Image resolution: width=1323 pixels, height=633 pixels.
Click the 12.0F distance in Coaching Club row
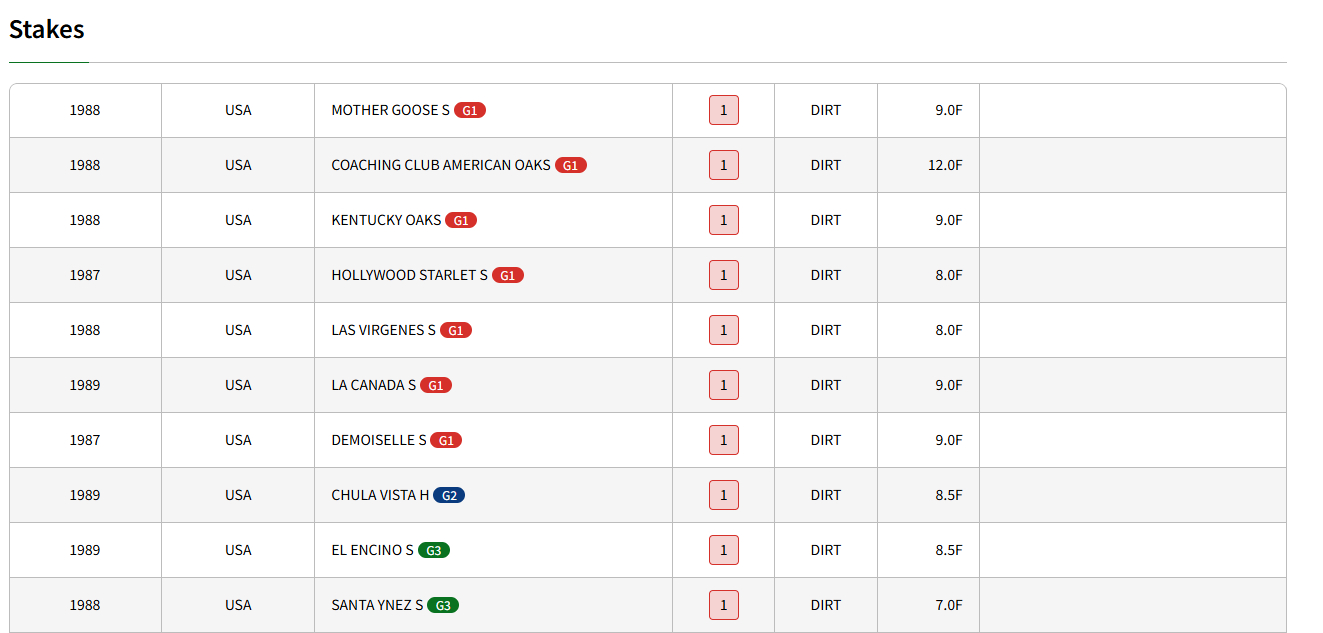pyautogui.click(x=945, y=165)
